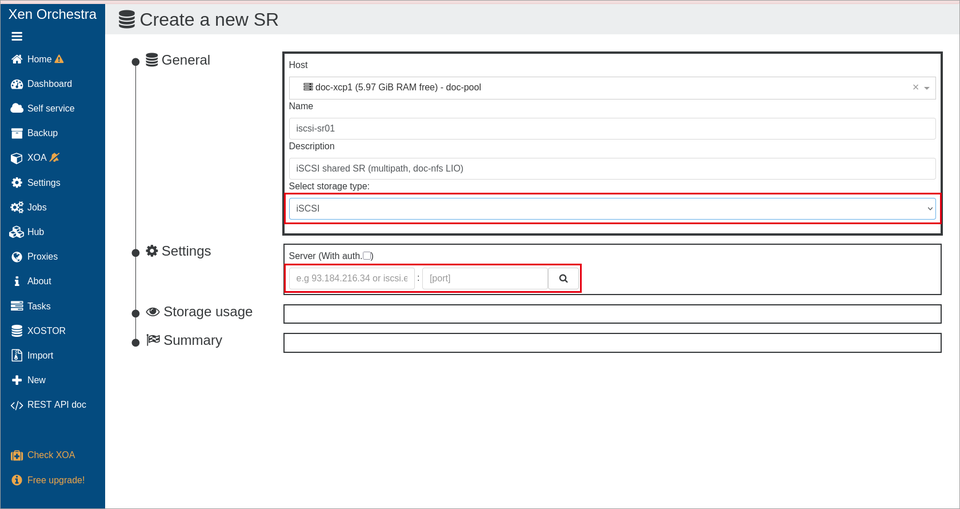Click the Free upgrade! link
The image size is (960, 509).
coord(56,480)
